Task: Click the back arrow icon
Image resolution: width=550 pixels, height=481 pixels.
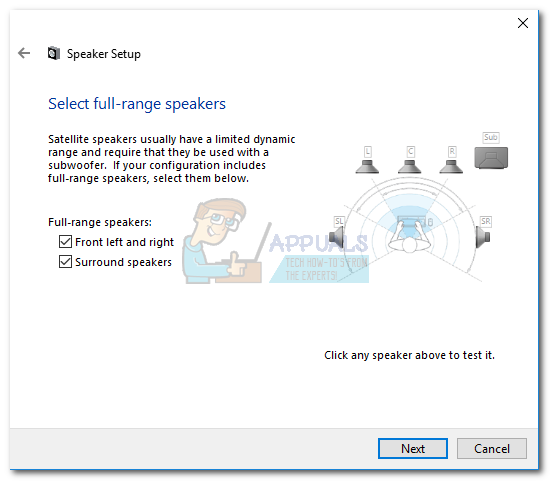Action: 24,53
